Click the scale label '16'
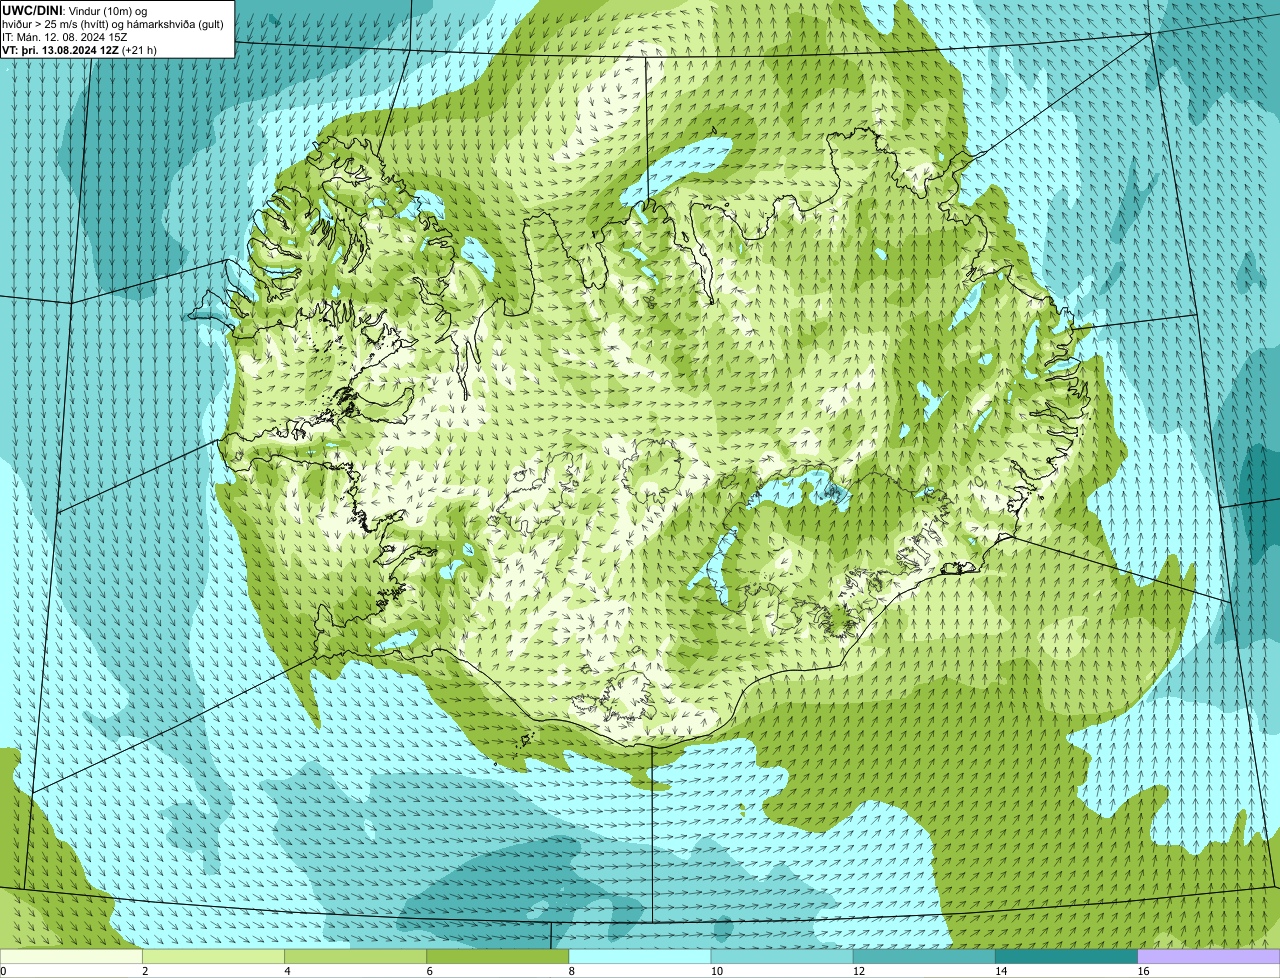This screenshot has height=978, width=1280. (1143, 971)
